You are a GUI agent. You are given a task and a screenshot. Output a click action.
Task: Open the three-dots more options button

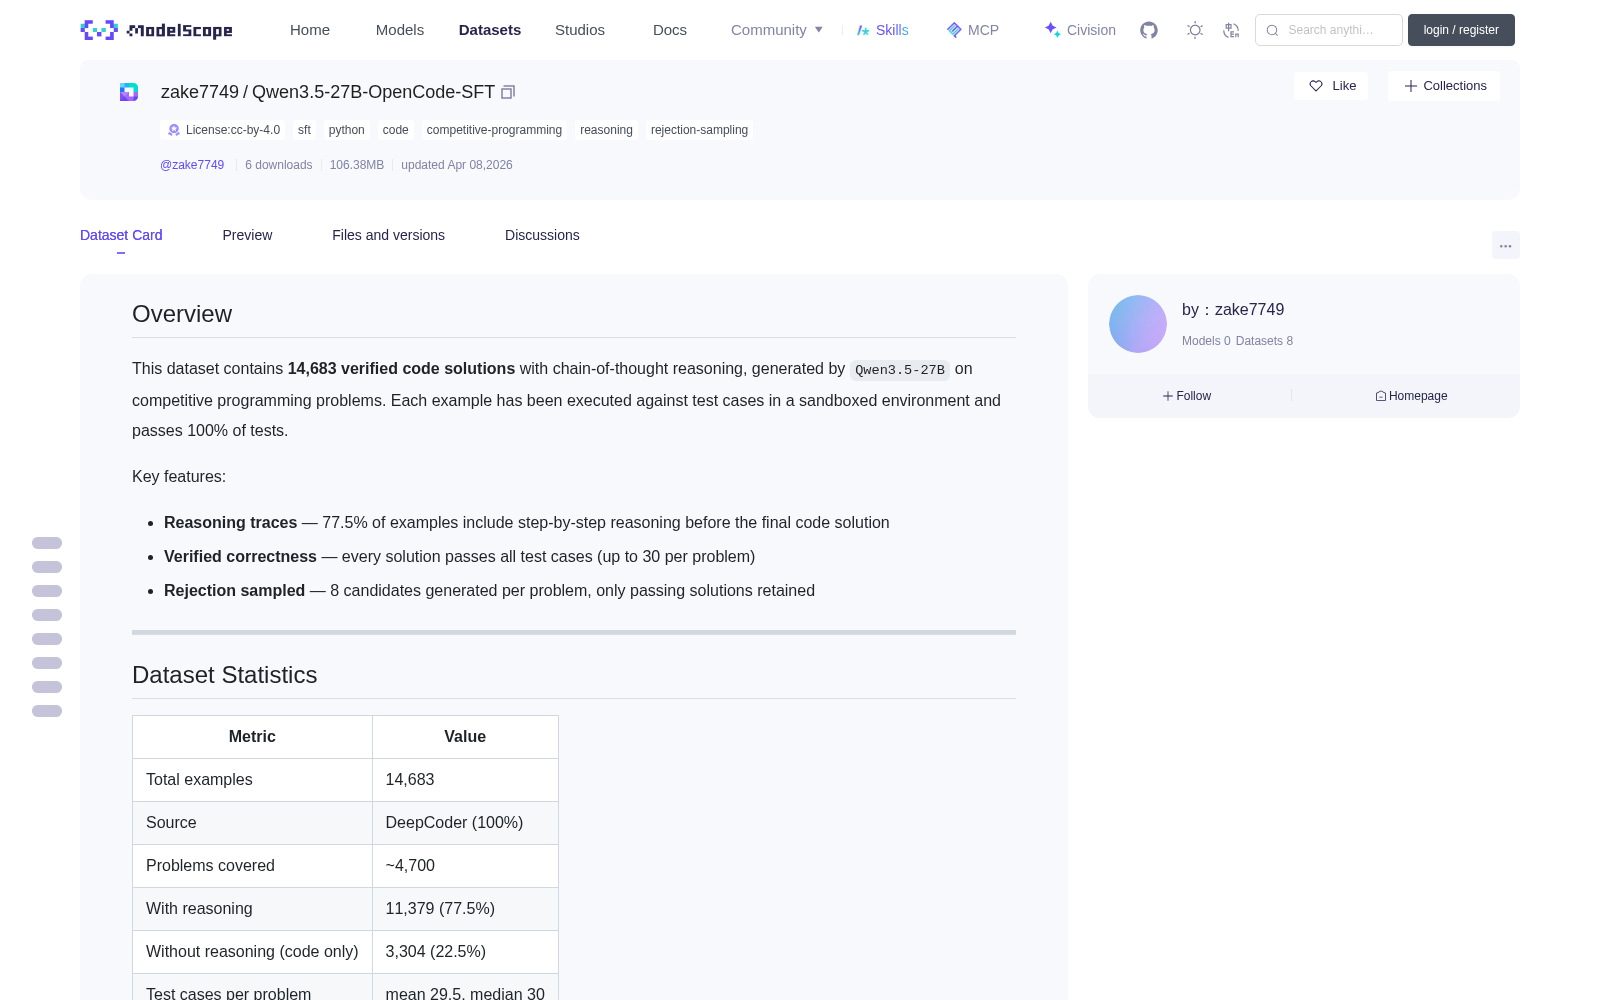pyautogui.click(x=1505, y=245)
